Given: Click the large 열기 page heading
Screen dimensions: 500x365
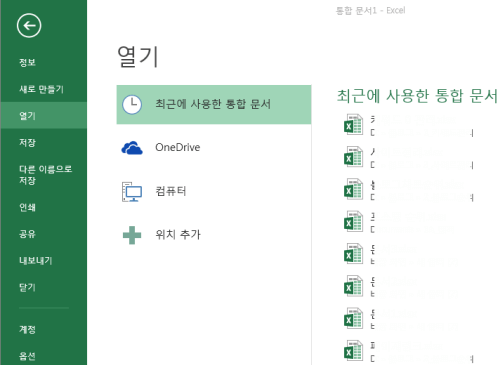Looking at the screenshot, I should click(138, 57).
